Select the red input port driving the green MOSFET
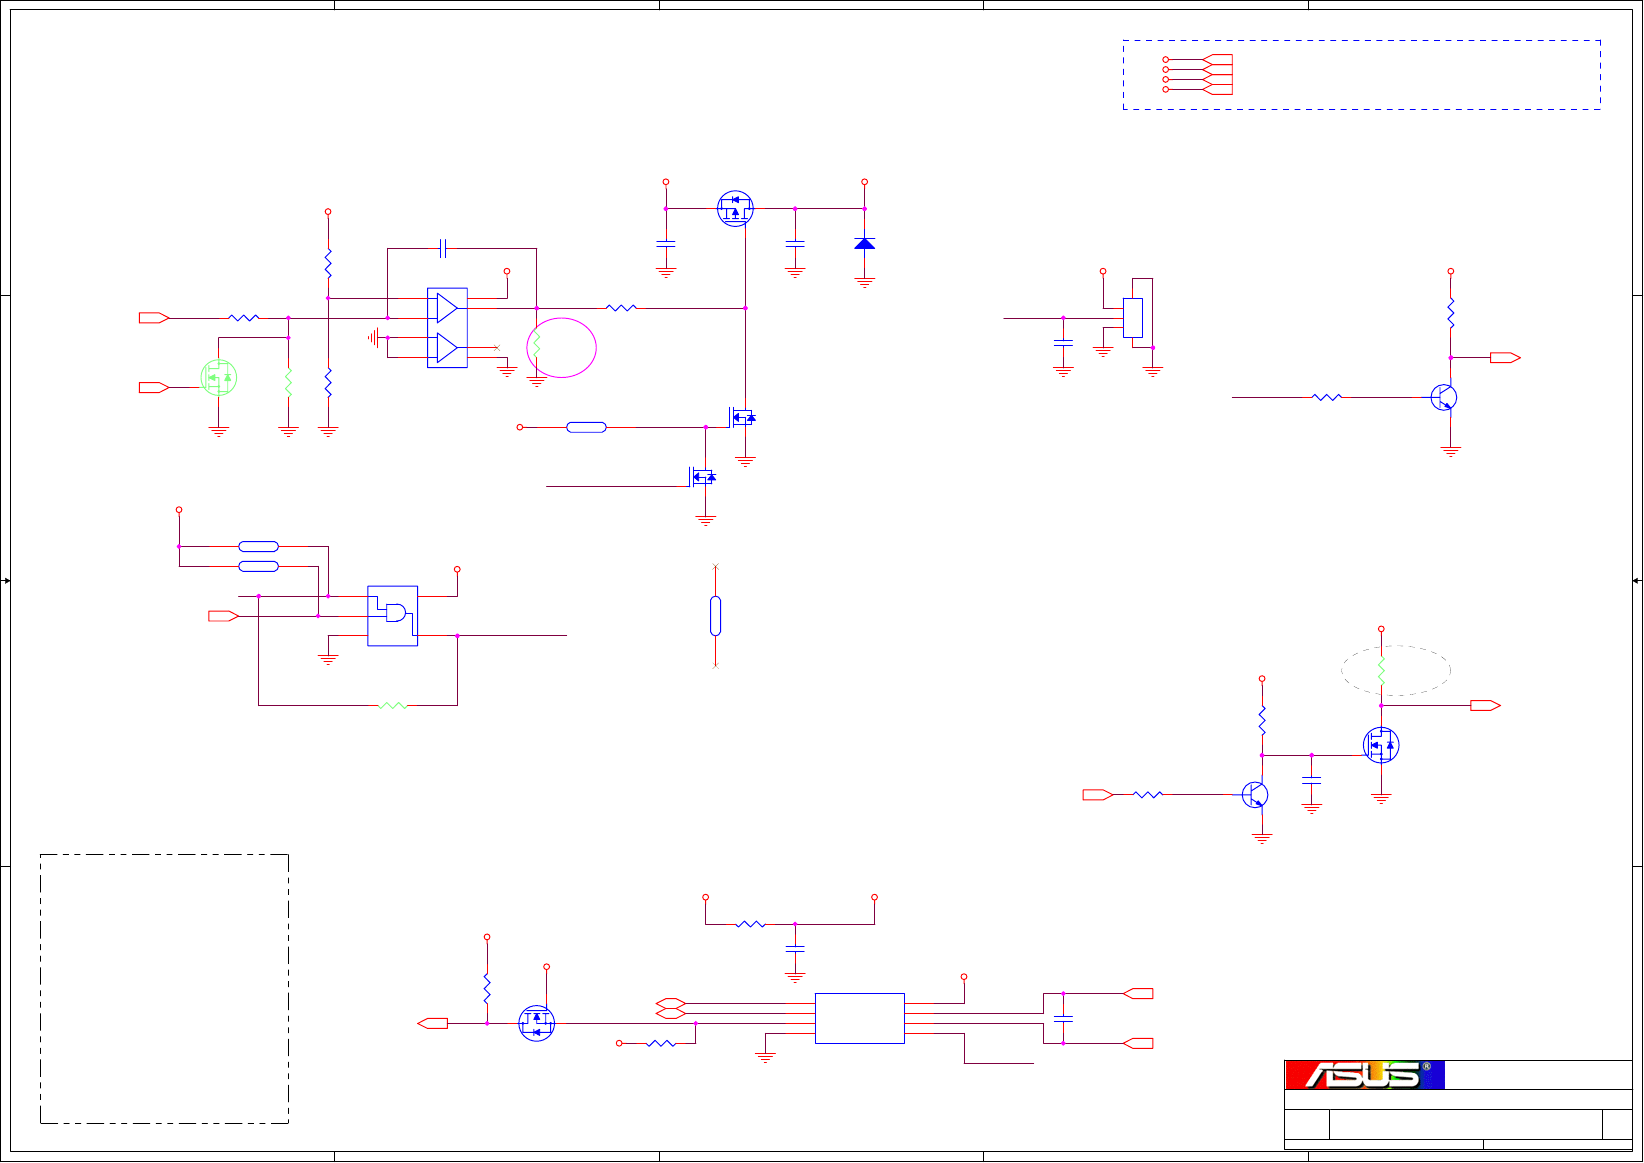This screenshot has width=1644, height=1163. [x=154, y=388]
